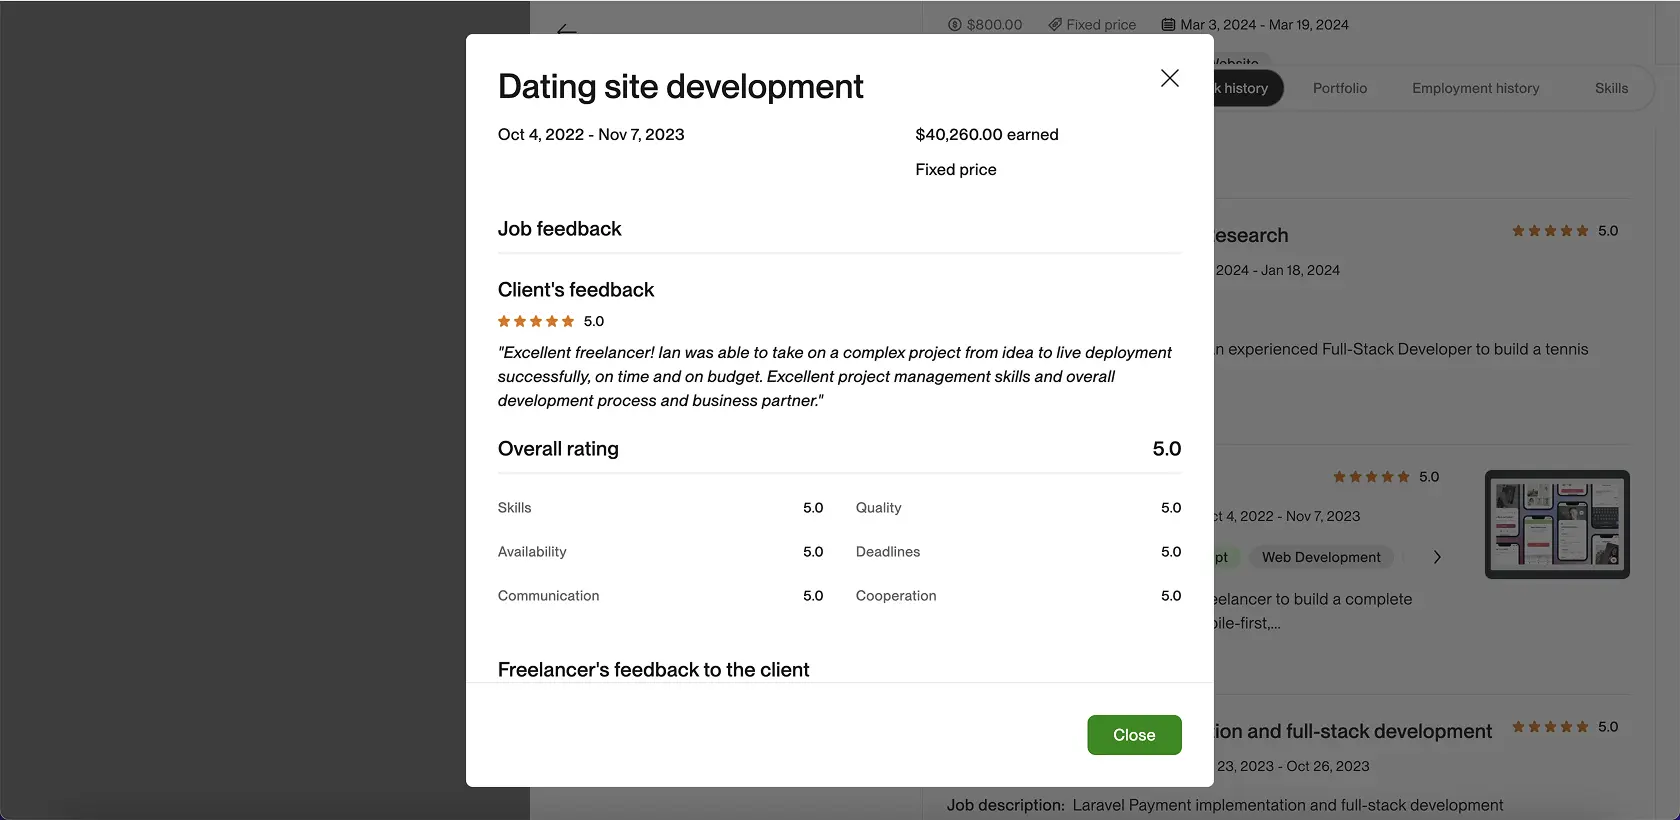Click the $800.00 budget icon in the background page
This screenshot has height=820, width=1680.
[x=954, y=25]
